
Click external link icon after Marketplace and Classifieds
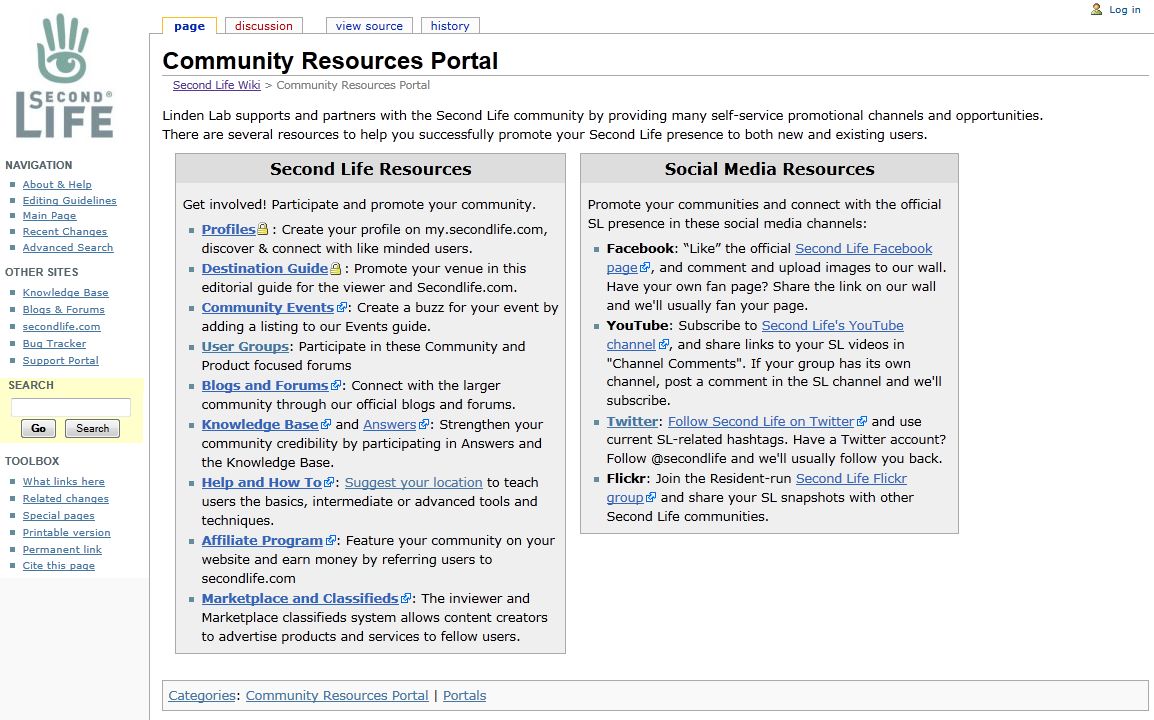(x=406, y=599)
